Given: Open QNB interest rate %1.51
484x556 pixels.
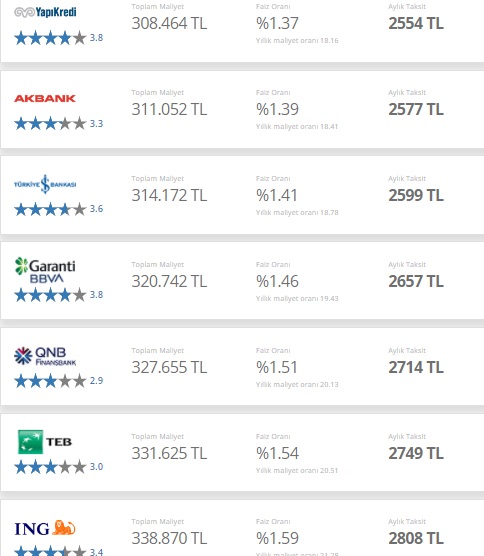Looking at the screenshot, I should [x=277, y=367].
